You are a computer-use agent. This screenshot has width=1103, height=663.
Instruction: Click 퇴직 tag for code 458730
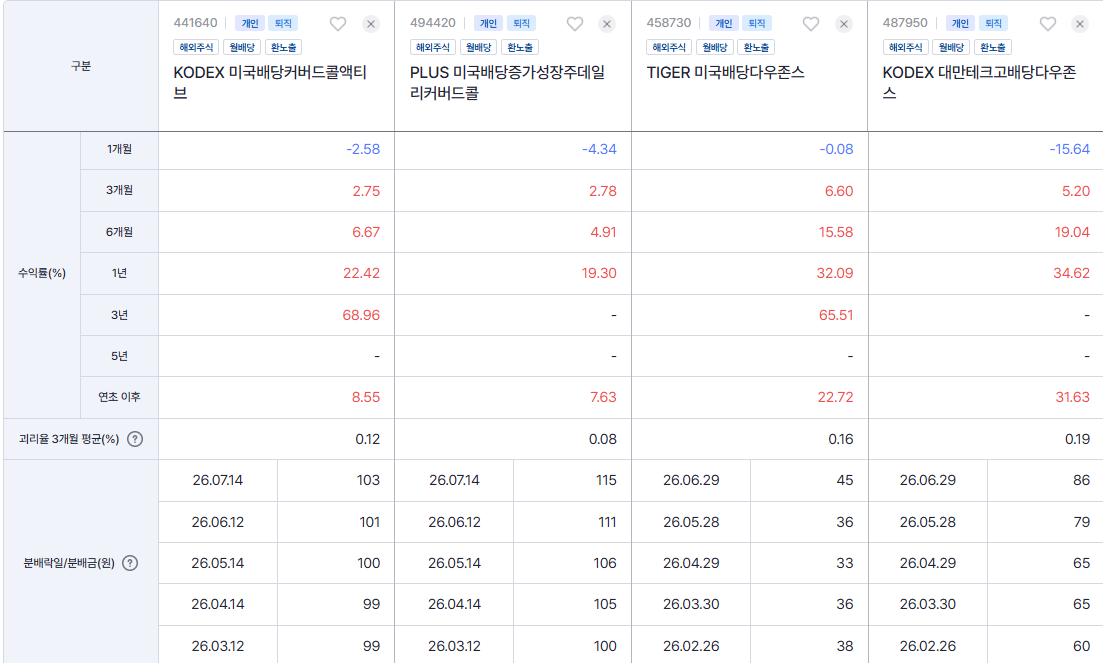tap(756, 23)
